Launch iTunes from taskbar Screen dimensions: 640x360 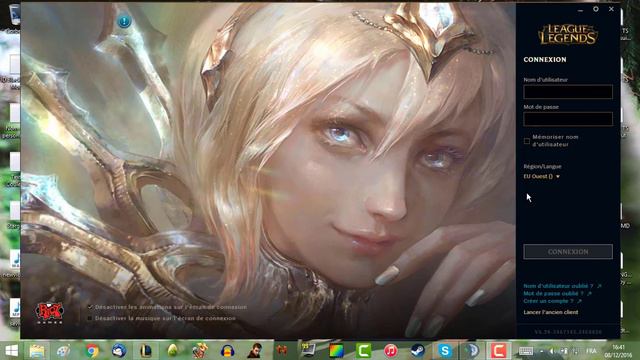[391, 351]
